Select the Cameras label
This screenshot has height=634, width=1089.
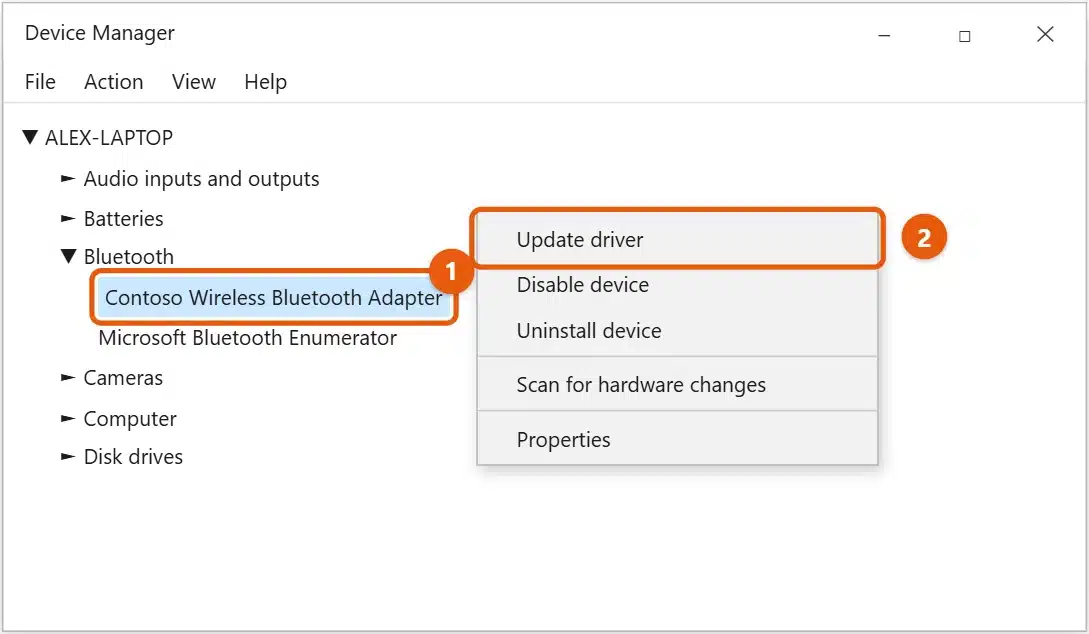(x=123, y=378)
